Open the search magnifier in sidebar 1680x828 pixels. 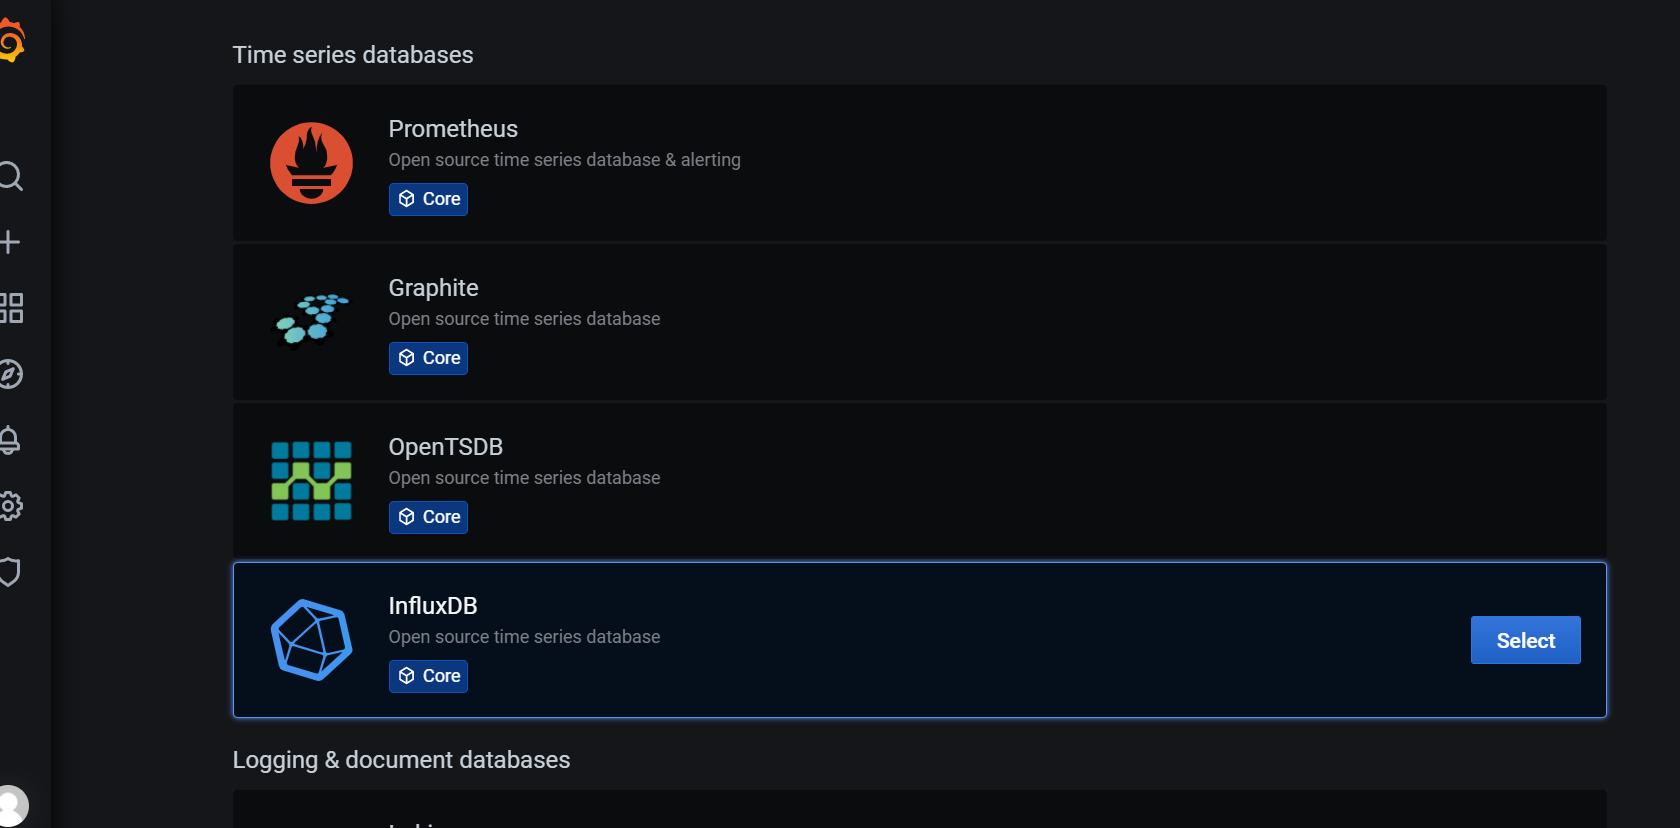point(10,176)
